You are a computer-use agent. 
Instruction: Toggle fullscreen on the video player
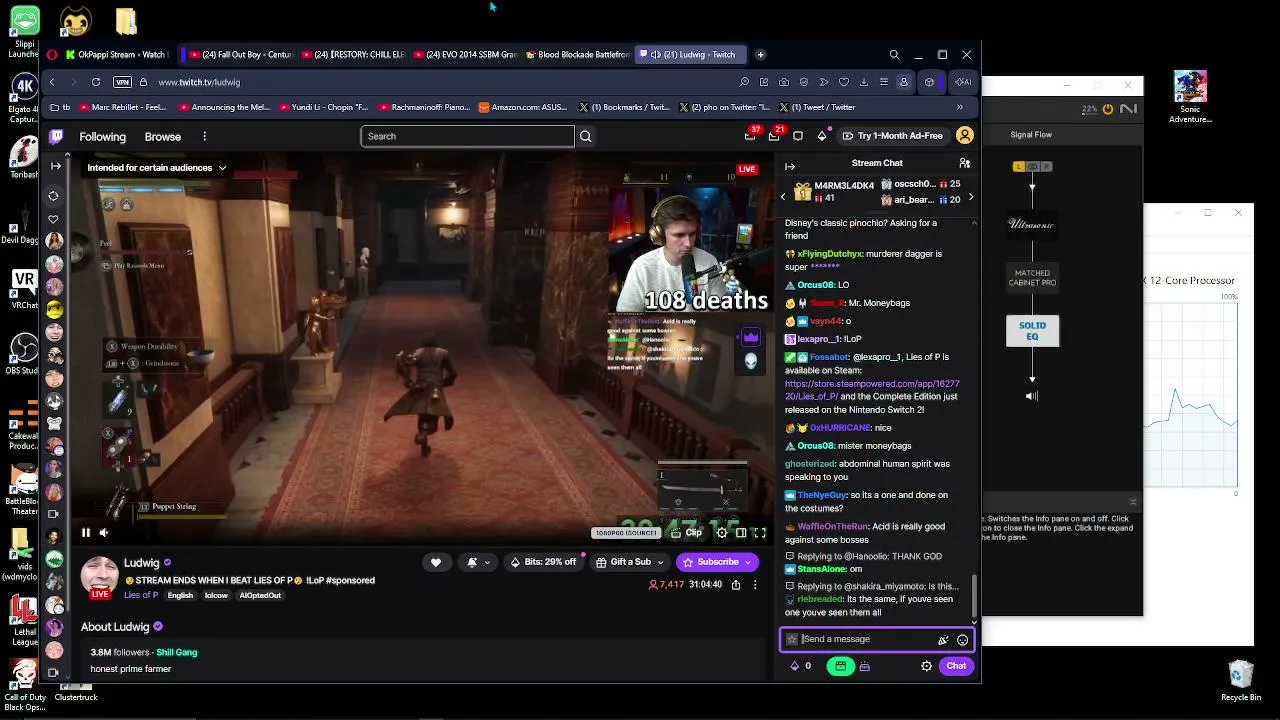760,533
